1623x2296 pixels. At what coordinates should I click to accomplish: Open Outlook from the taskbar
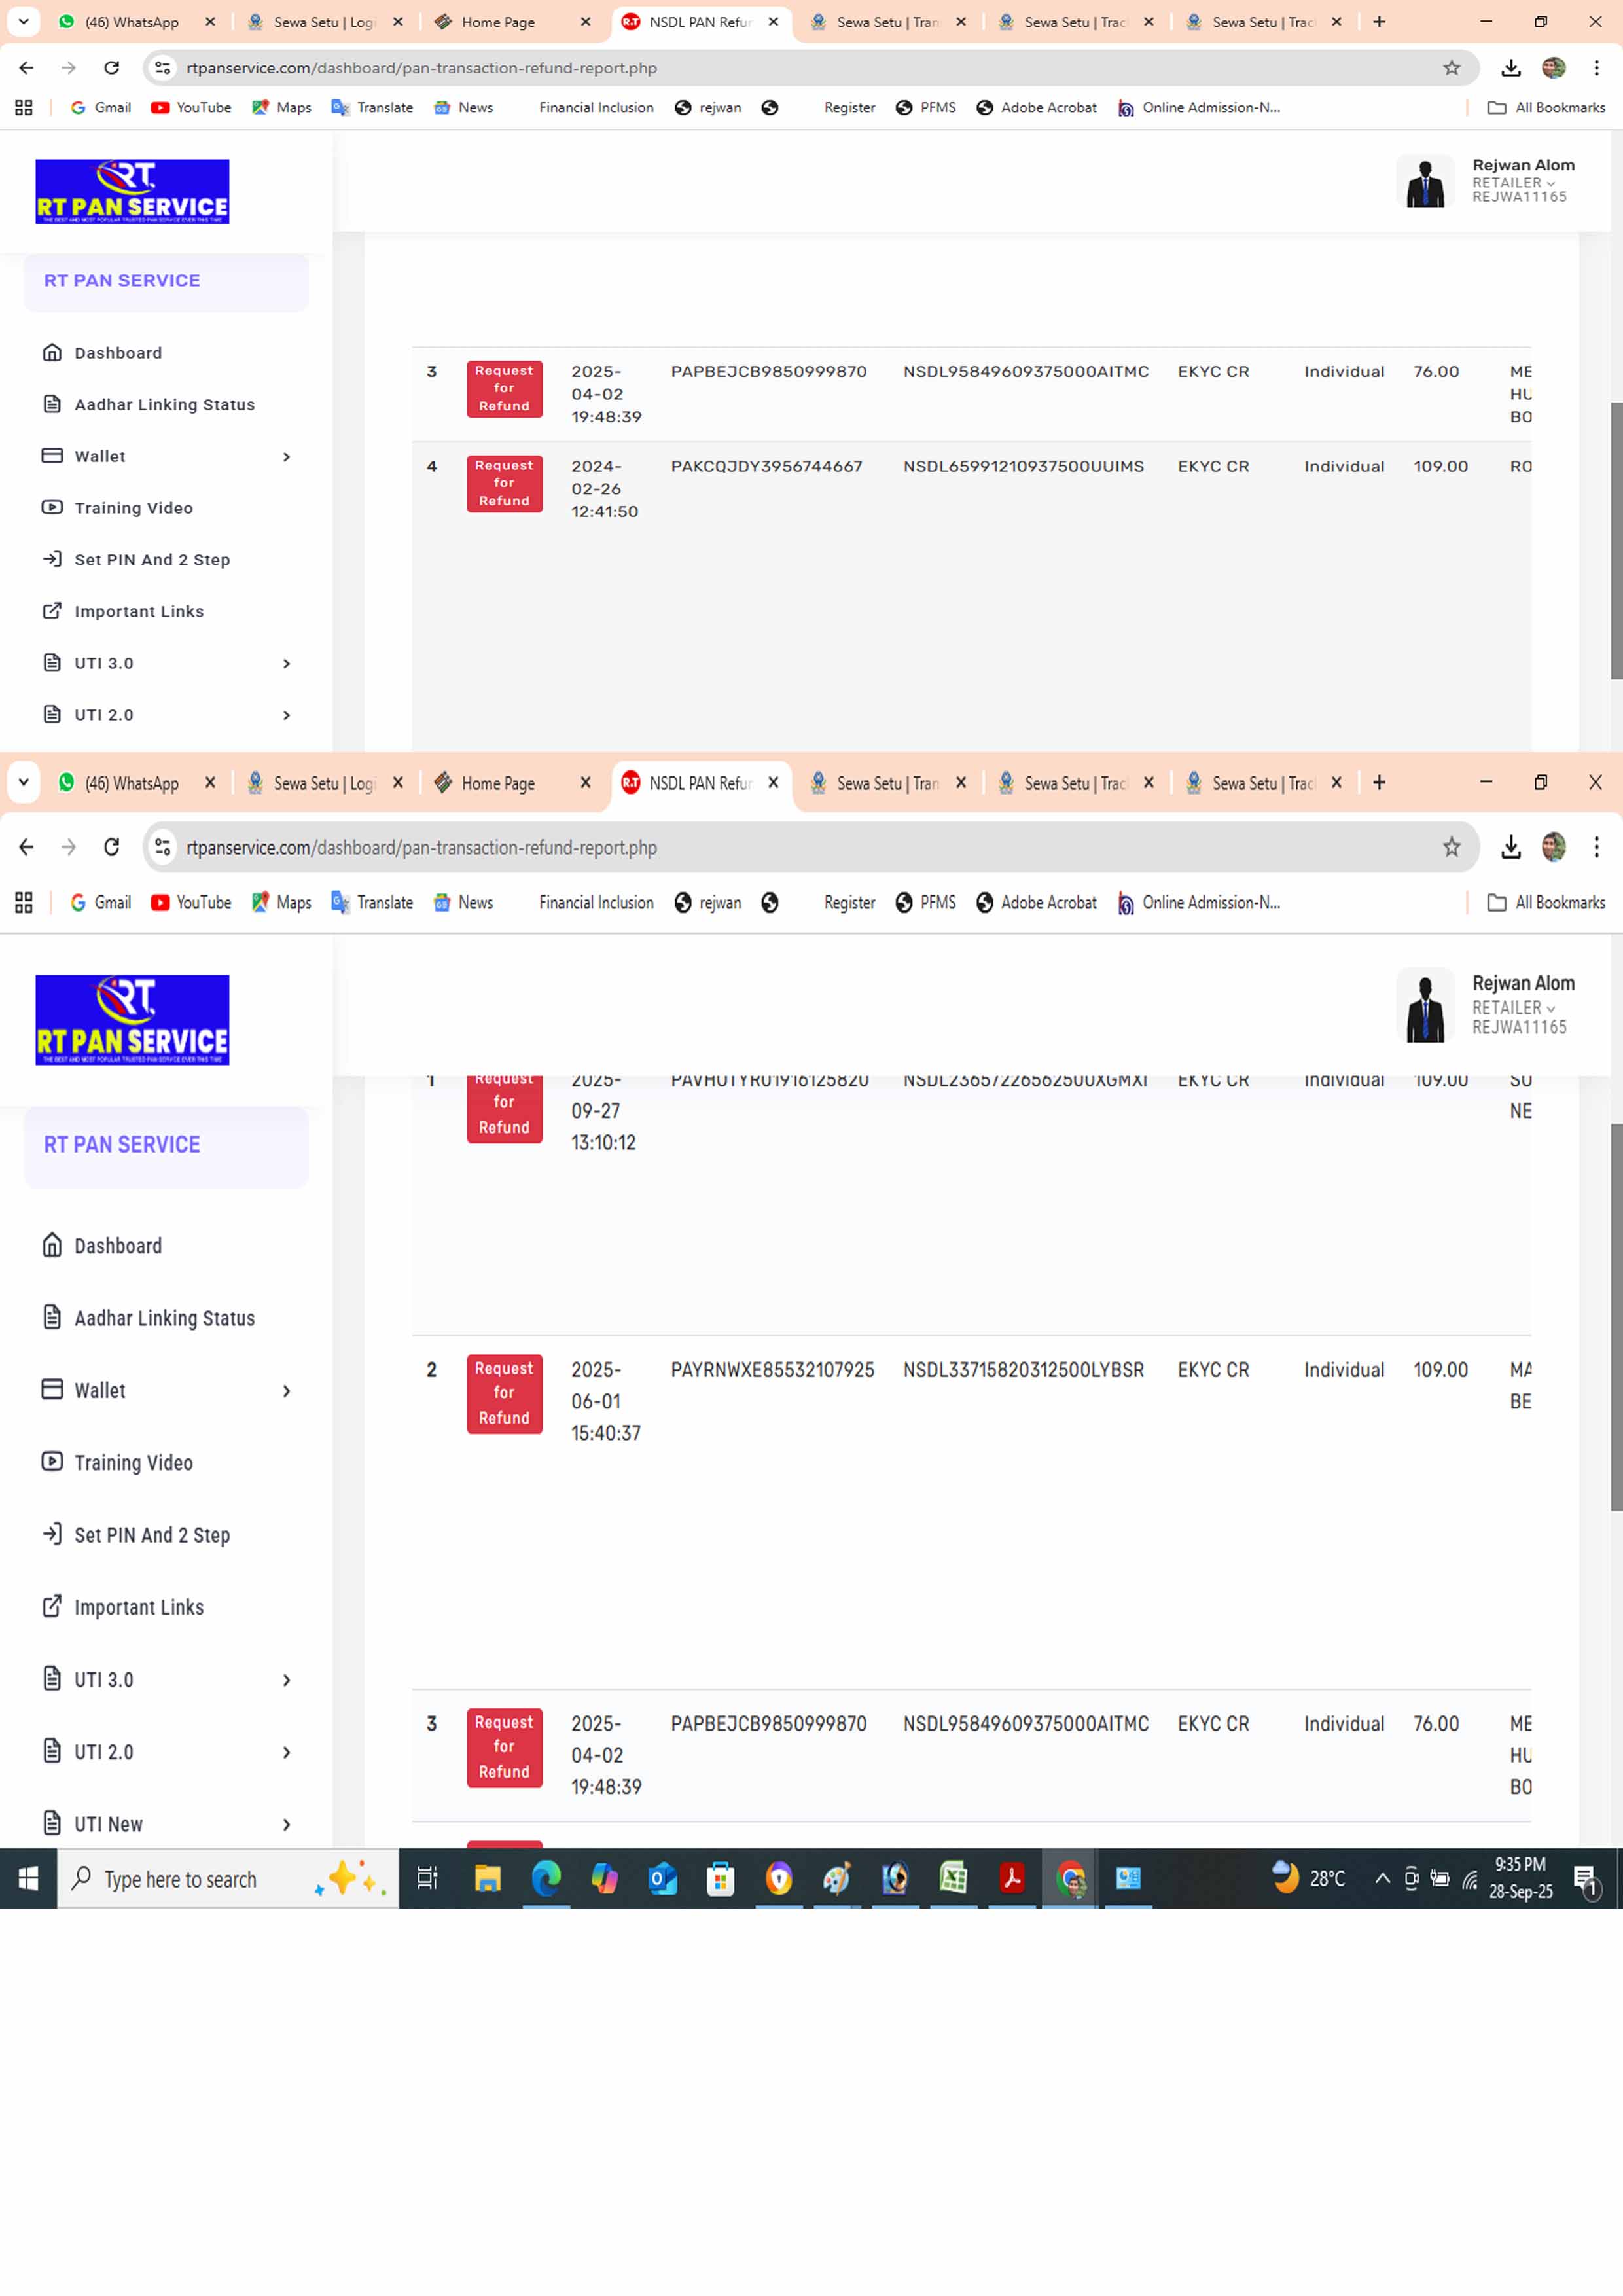tap(662, 1879)
